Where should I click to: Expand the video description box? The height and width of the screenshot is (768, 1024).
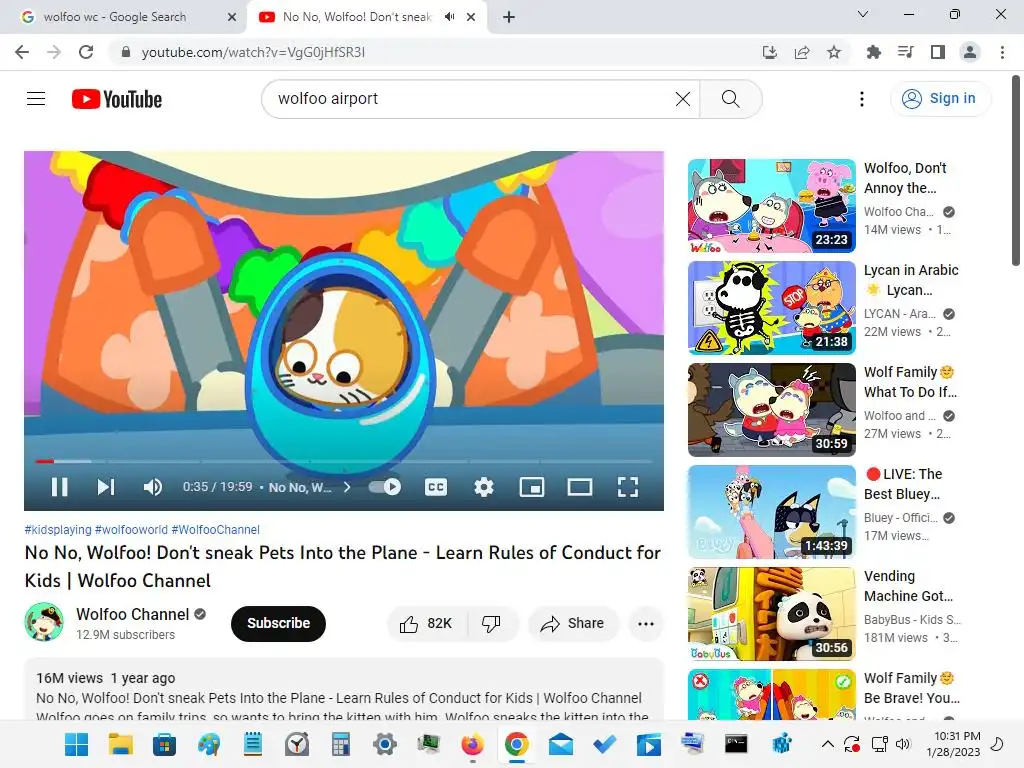[344, 690]
